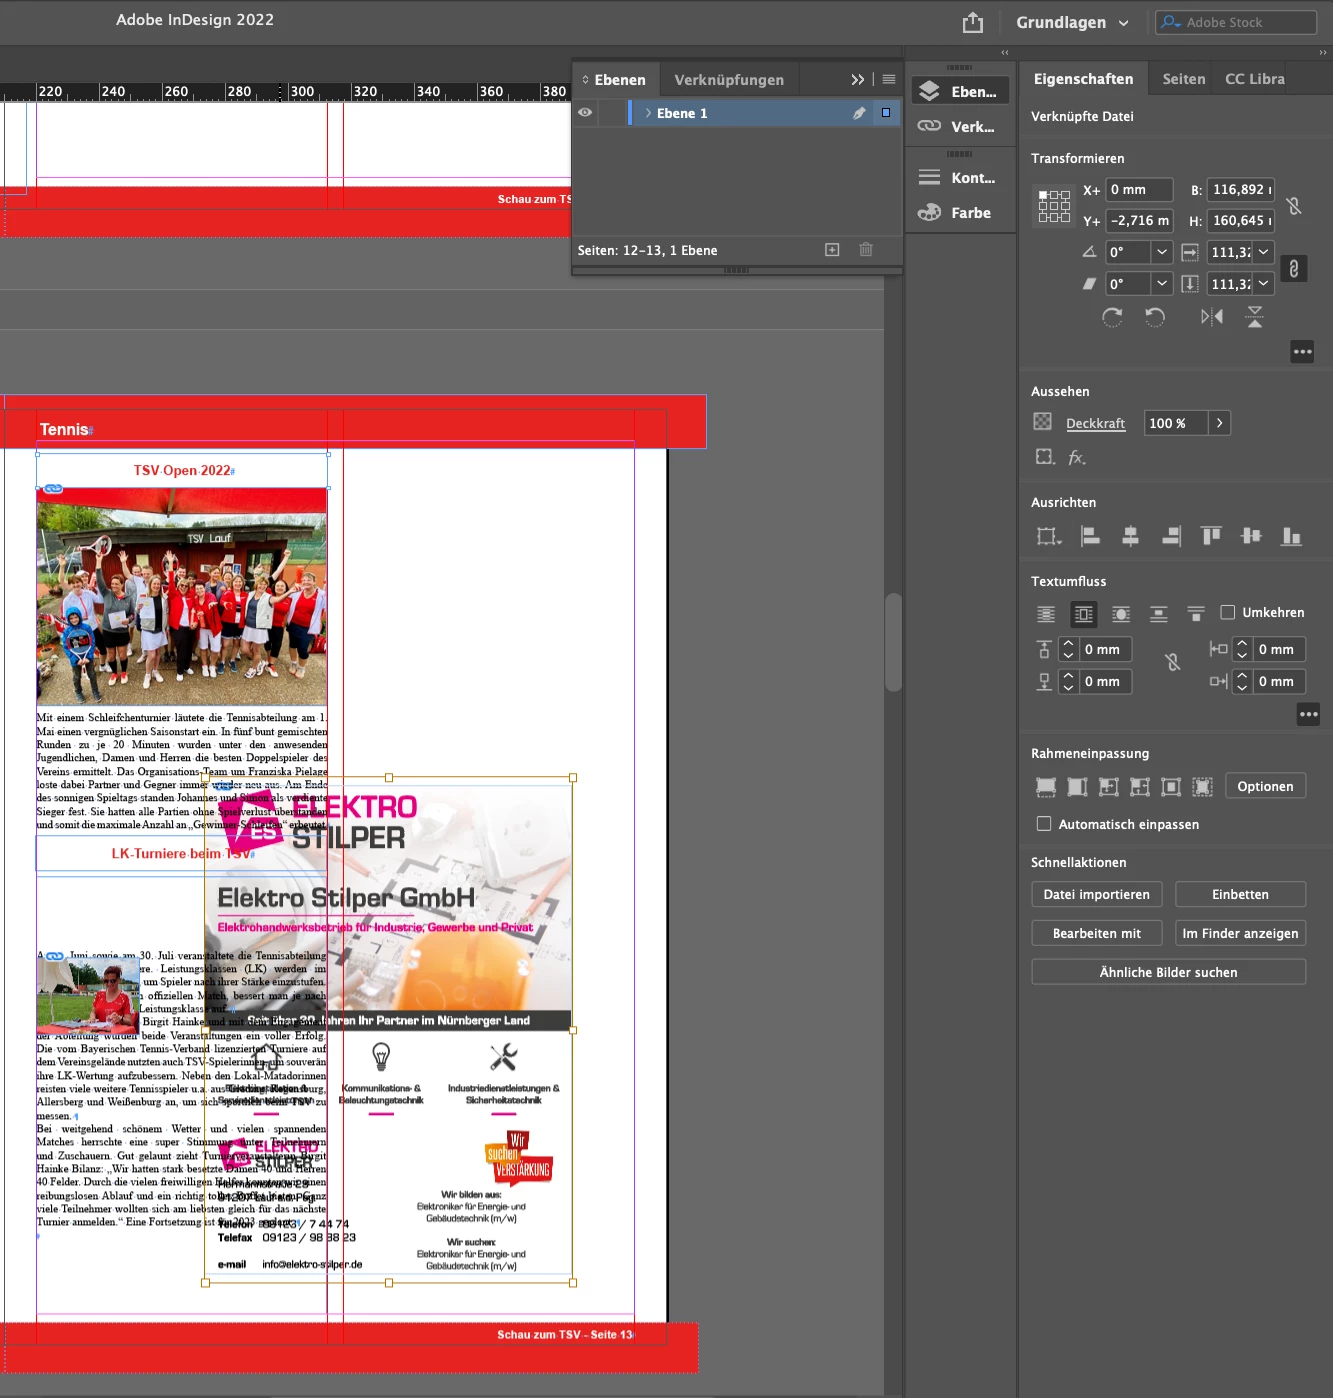Open corner options icon under Aussehen
The height and width of the screenshot is (1398, 1333).
pyautogui.click(x=1045, y=457)
